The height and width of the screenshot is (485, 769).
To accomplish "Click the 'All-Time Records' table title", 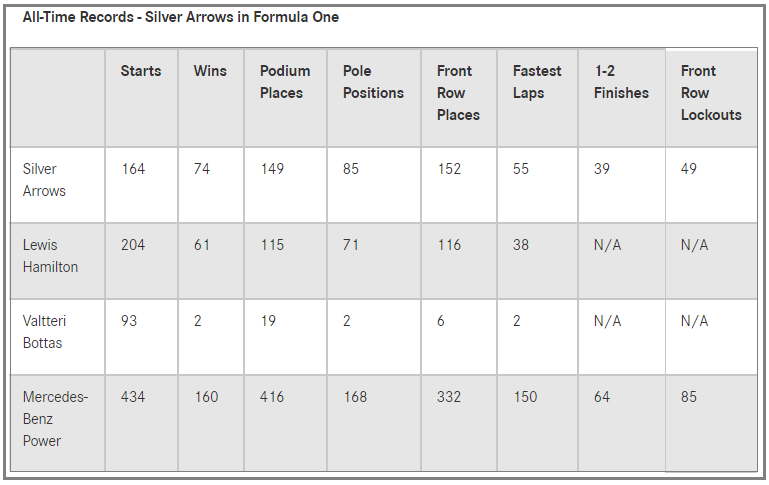I will [x=180, y=17].
